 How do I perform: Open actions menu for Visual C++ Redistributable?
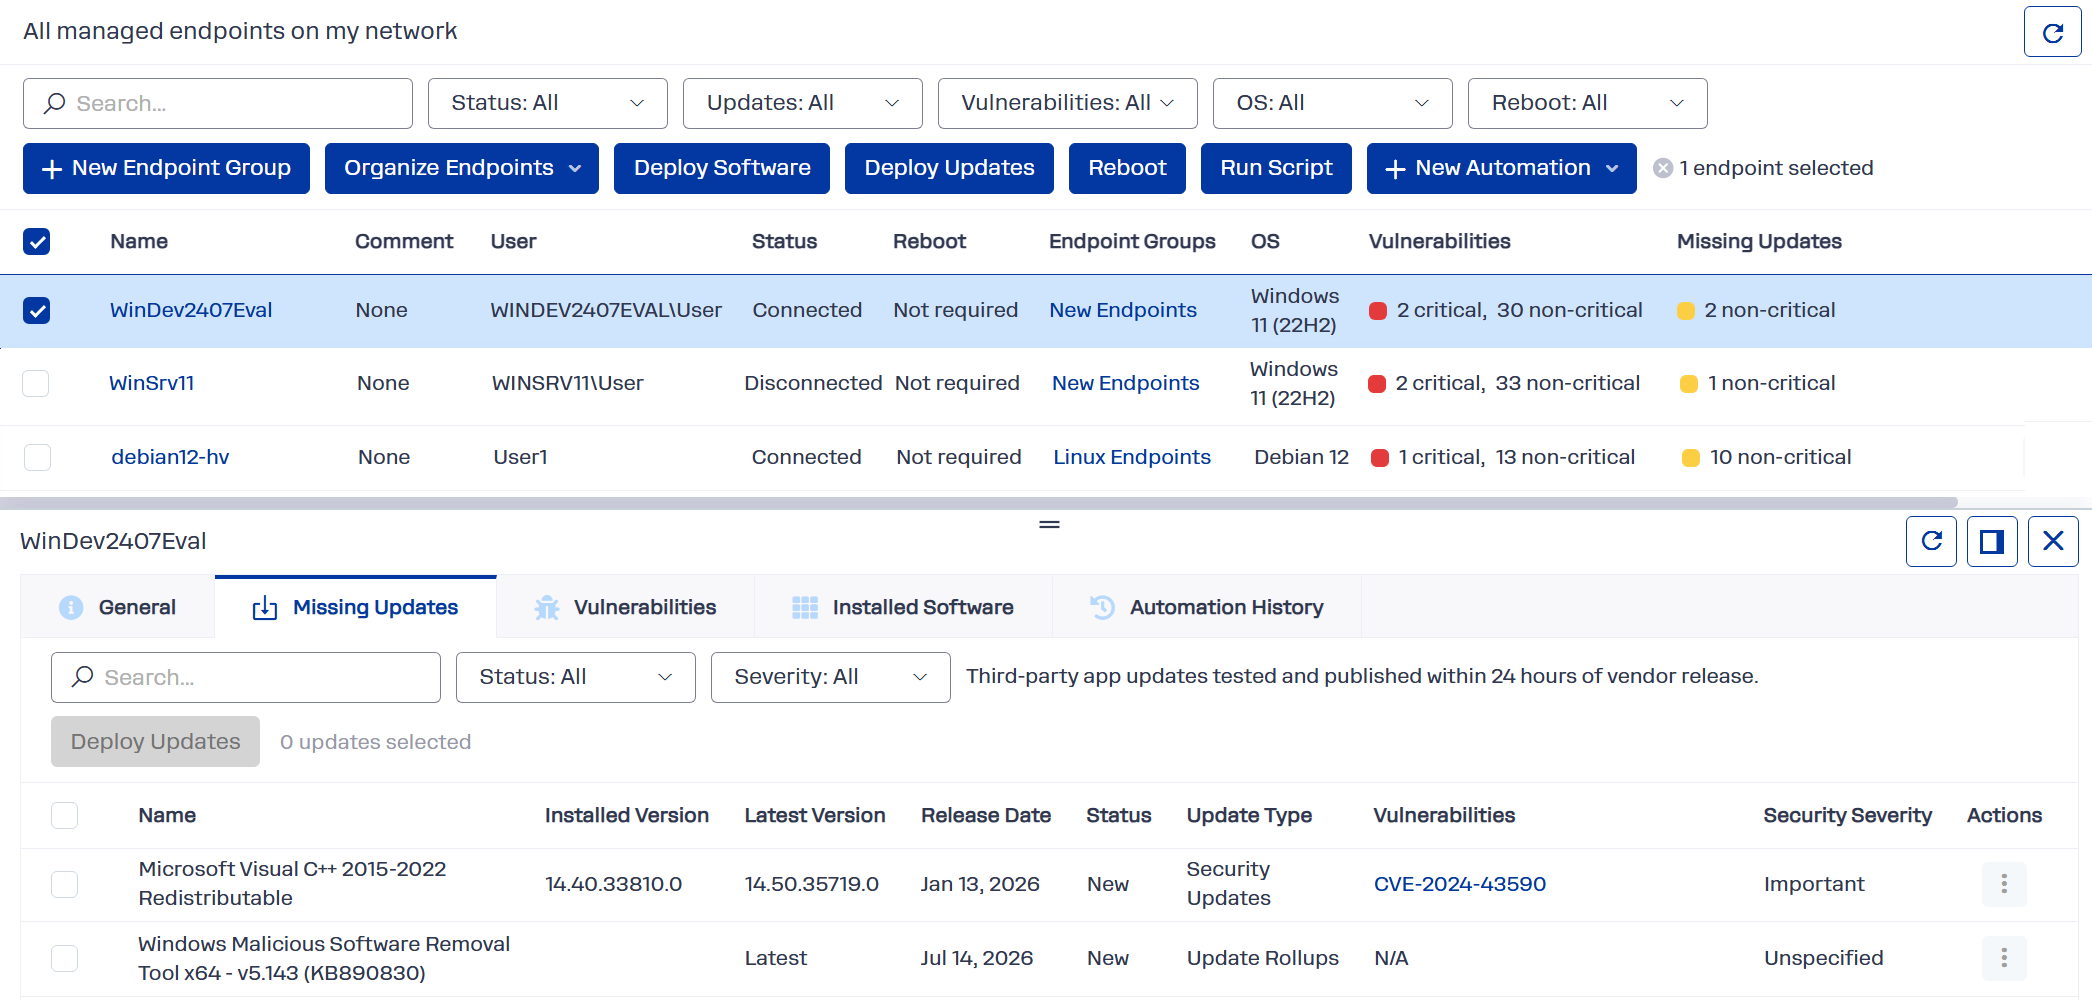[x=2004, y=884]
